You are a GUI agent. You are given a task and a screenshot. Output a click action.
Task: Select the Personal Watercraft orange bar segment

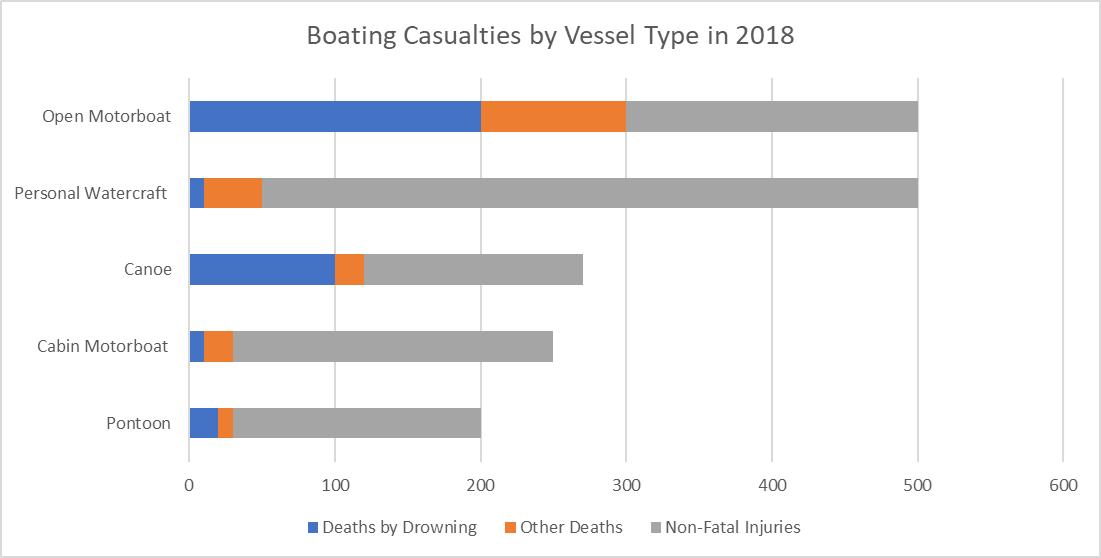[x=233, y=193]
